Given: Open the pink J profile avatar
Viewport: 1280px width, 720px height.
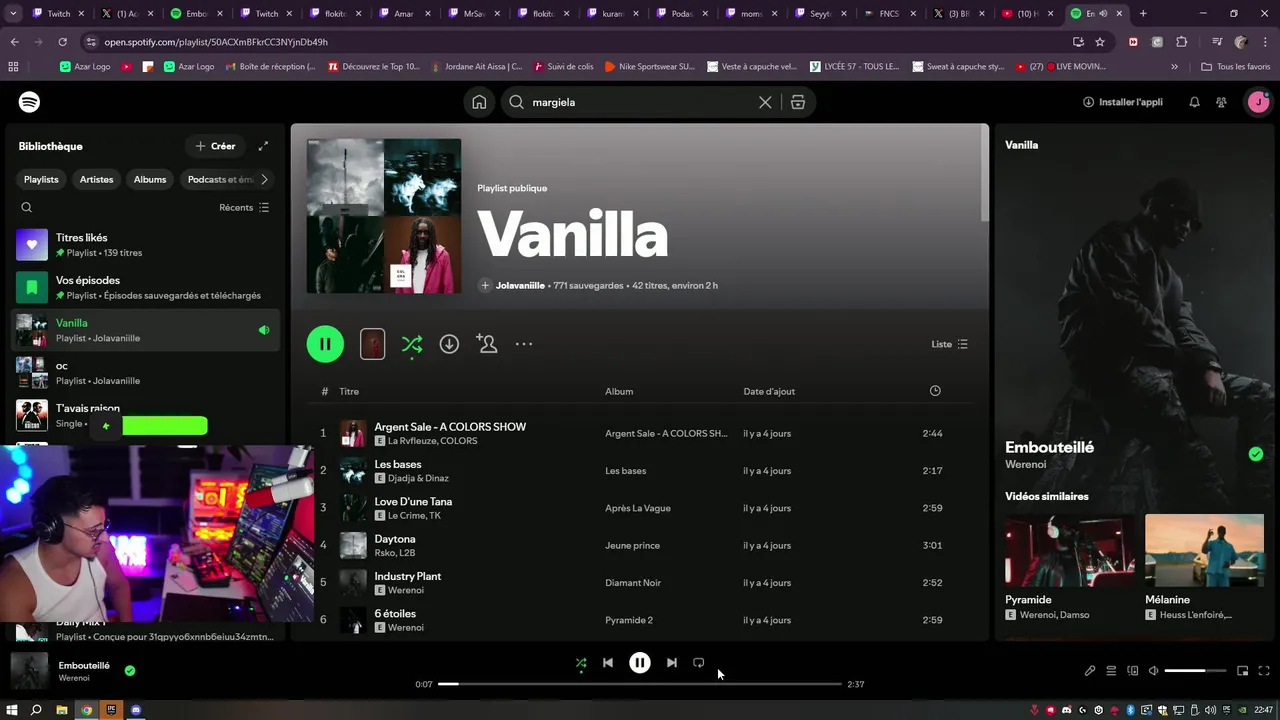Looking at the screenshot, I should (1257, 102).
